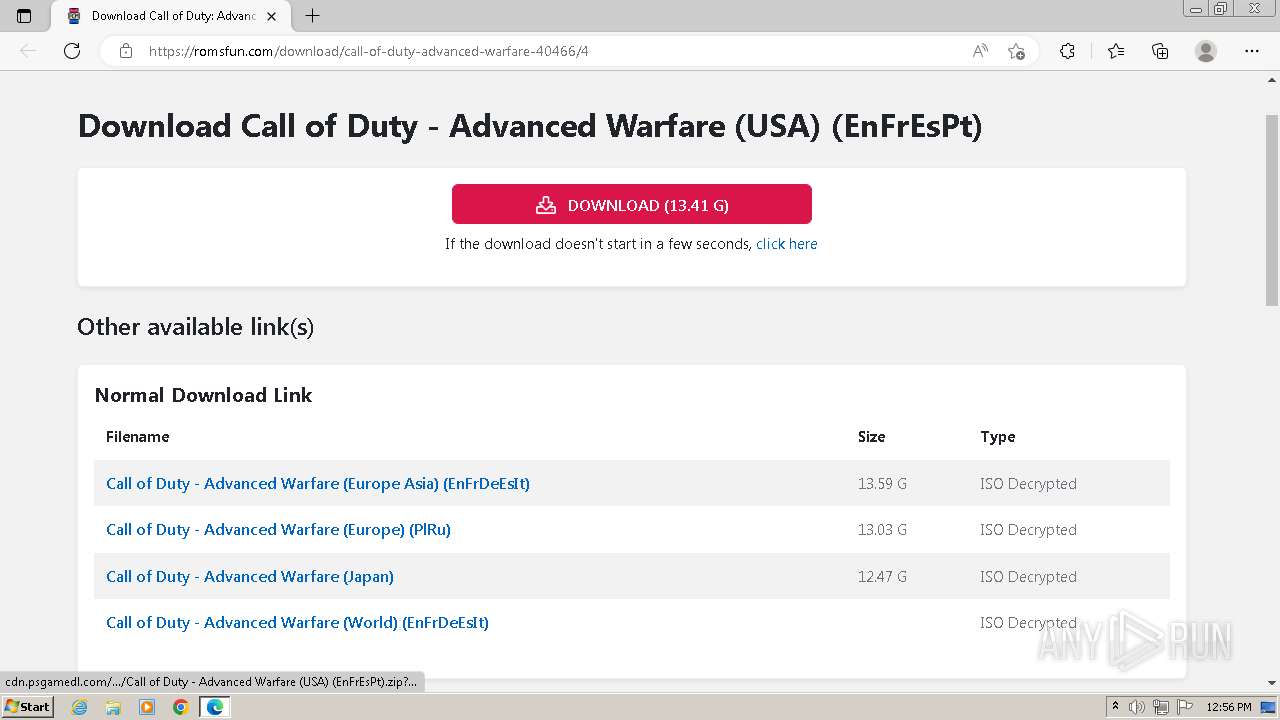Open the Japan version download link

click(x=250, y=577)
